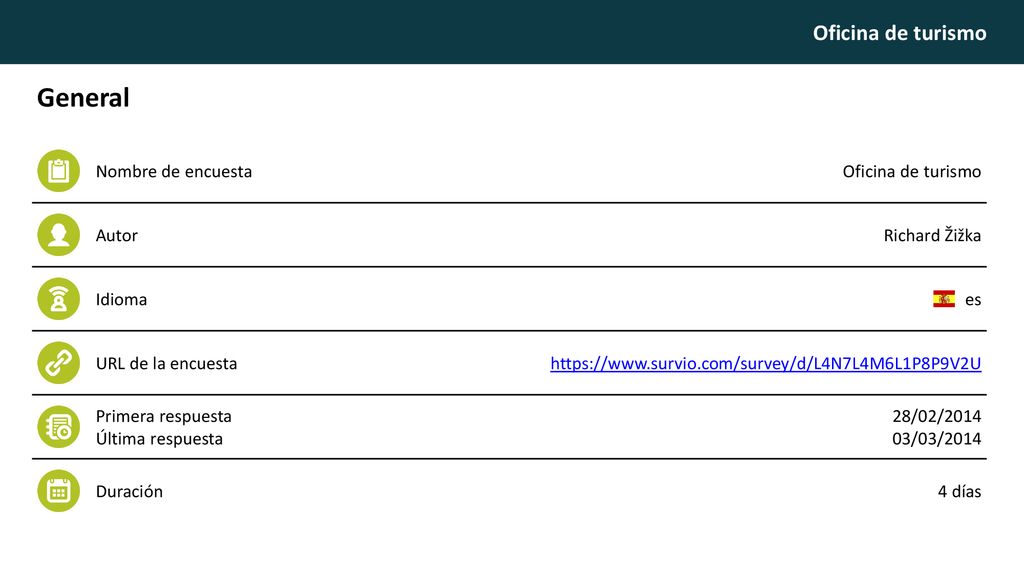Click the author name 'Richard Žižka'
This screenshot has width=1024, height=576.
click(932, 235)
